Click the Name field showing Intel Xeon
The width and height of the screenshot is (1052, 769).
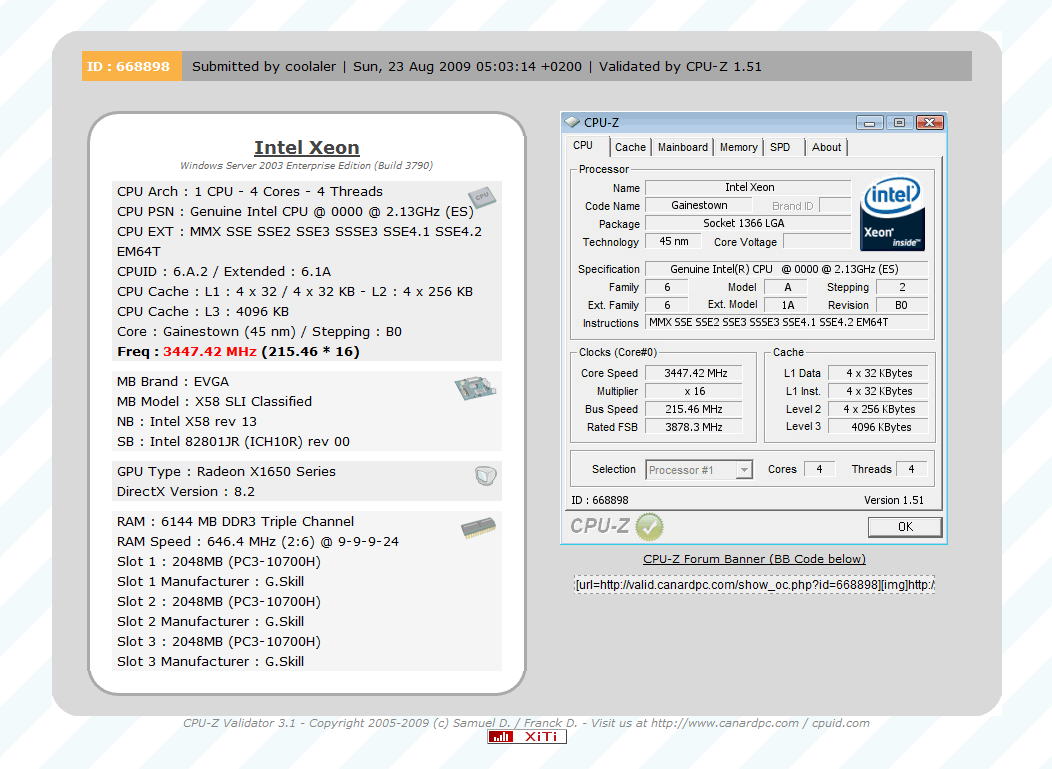click(748, 188)
